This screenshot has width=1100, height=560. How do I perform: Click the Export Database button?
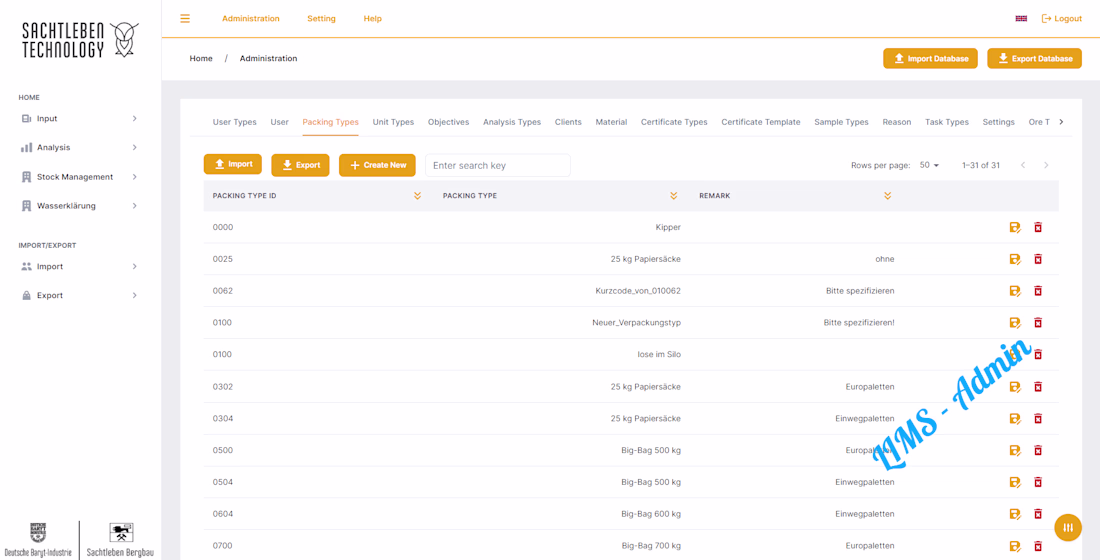1034,59
